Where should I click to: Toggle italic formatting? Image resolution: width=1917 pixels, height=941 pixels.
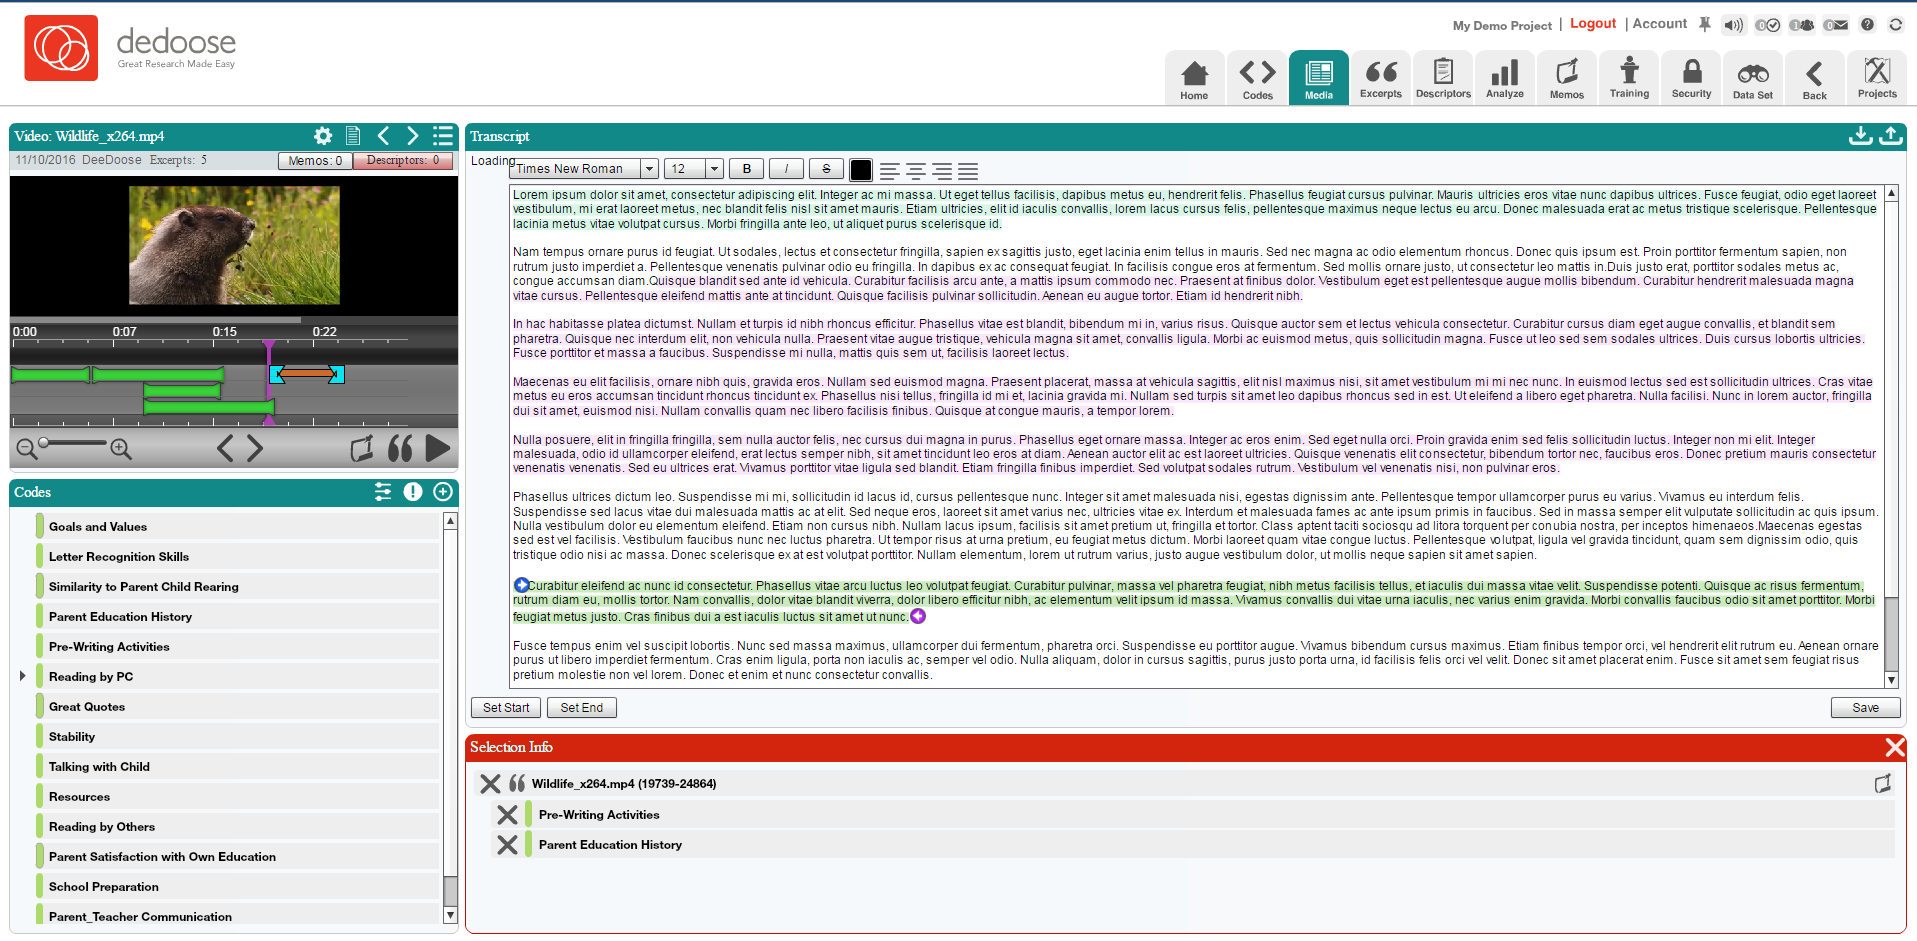[786, 169]
